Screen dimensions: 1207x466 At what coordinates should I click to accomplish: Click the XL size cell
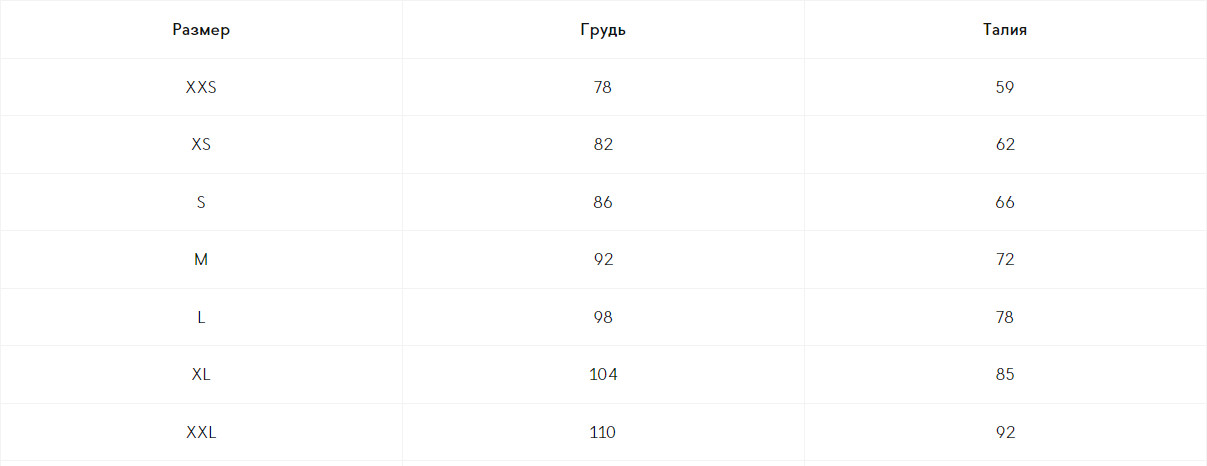[x=201, y=375]
